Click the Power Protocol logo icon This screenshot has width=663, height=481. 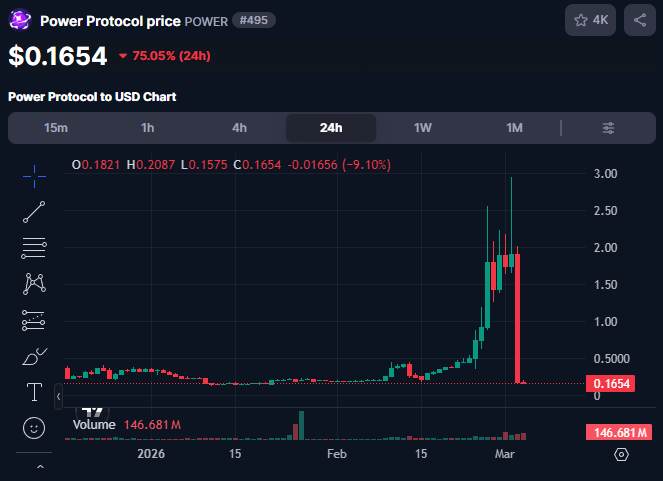point(20,20)
